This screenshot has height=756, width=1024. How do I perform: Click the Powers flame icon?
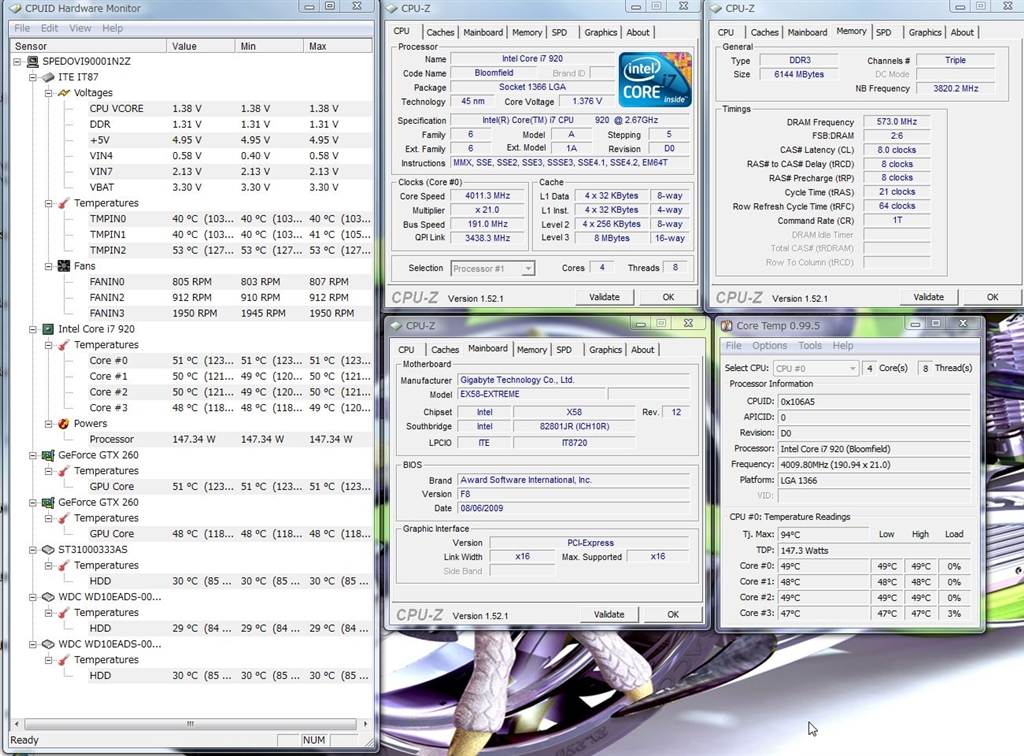click(x=63, y=423)
